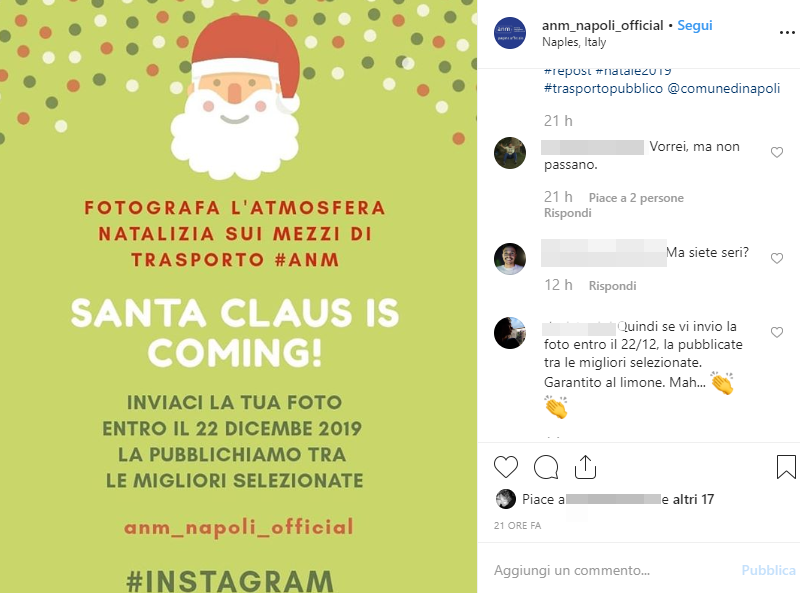This screenshot has width=800, height=593.
Task: Open the #trasportopubblico hashtag
Action: (x=603, y=88)
